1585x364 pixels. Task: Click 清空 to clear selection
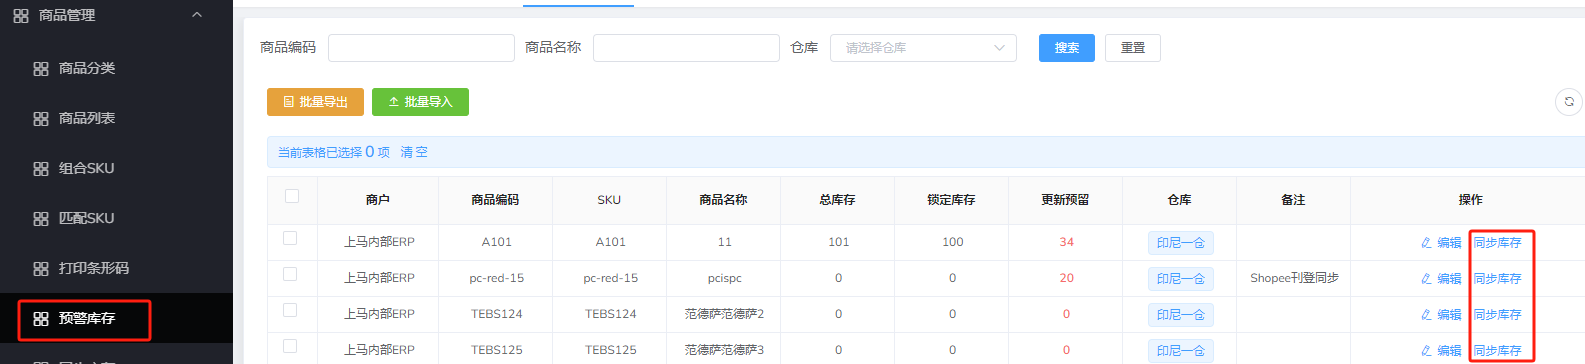[x=414, y=152]
